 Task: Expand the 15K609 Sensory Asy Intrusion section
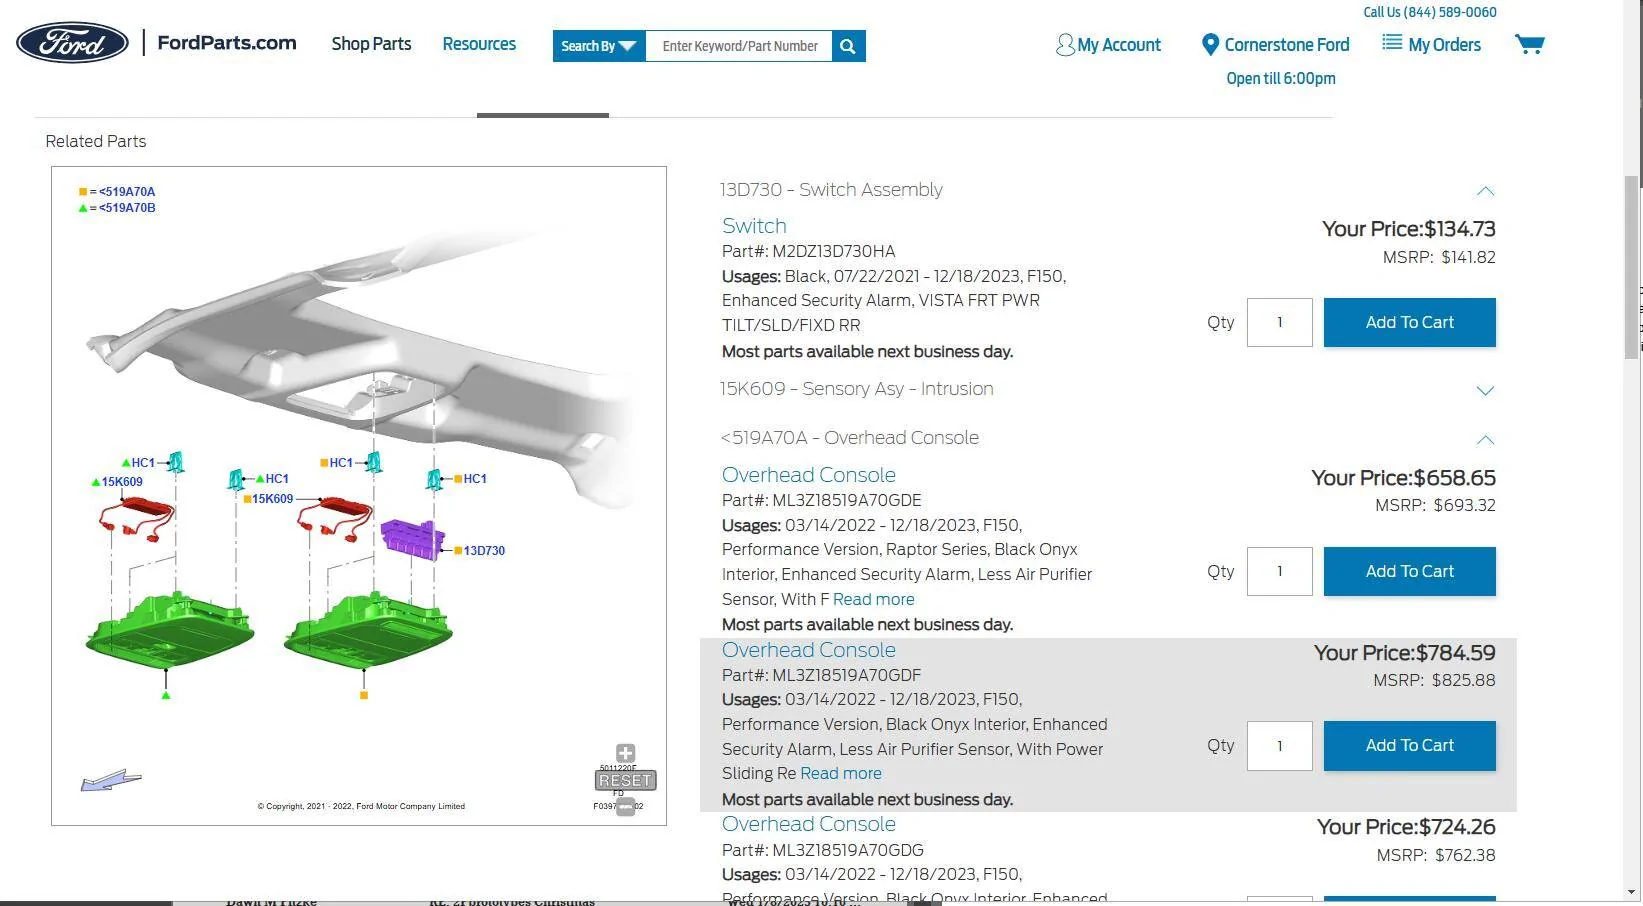tap(1485, 390)
